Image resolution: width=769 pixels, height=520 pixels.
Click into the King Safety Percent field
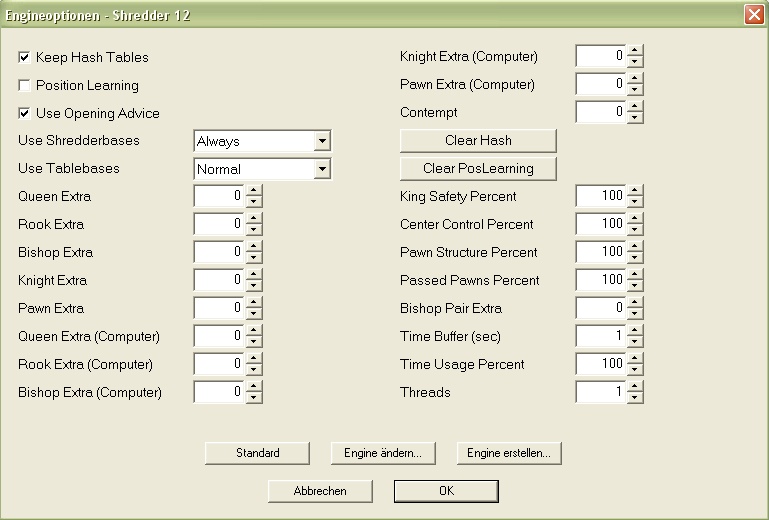click(601, 196)
